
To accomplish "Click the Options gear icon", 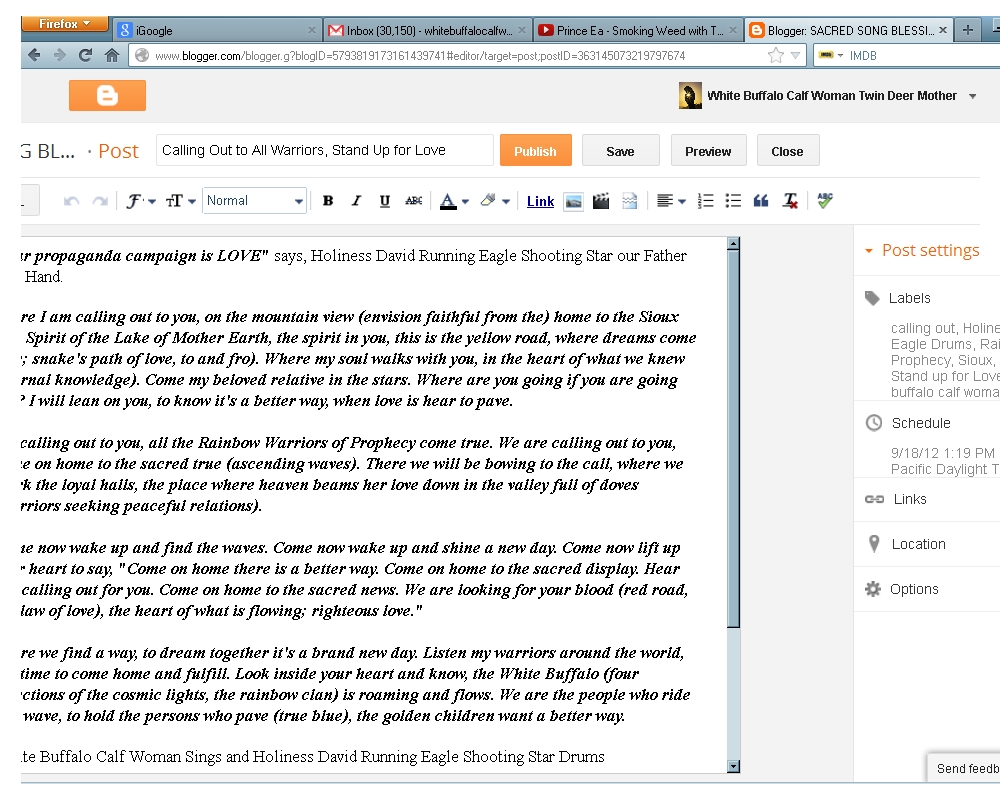I will pos(872,589).
